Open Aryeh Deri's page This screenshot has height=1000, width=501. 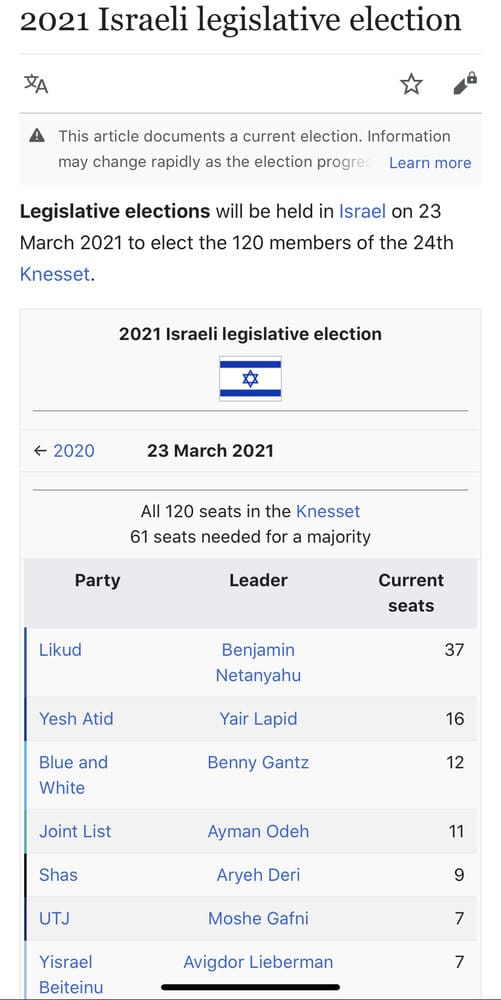(x=258, y=874)
